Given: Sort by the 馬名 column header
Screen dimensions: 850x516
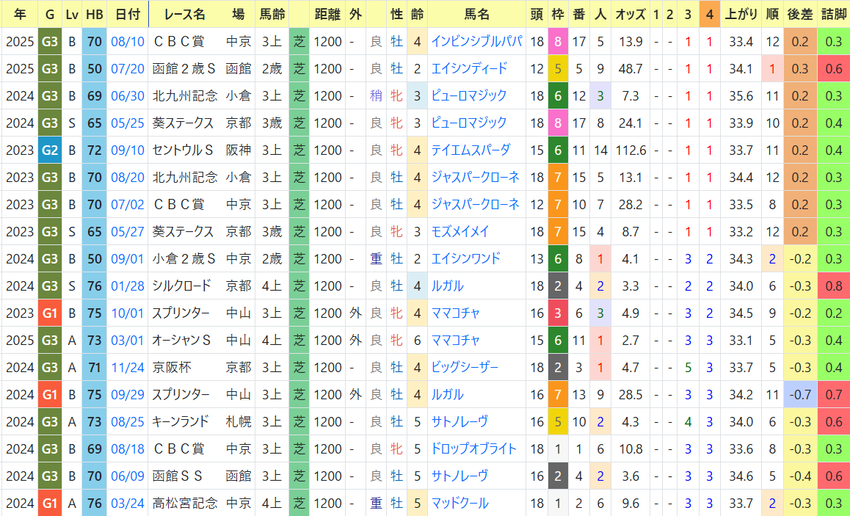Looking at the screenshot, I should click(x=476, y=14).
